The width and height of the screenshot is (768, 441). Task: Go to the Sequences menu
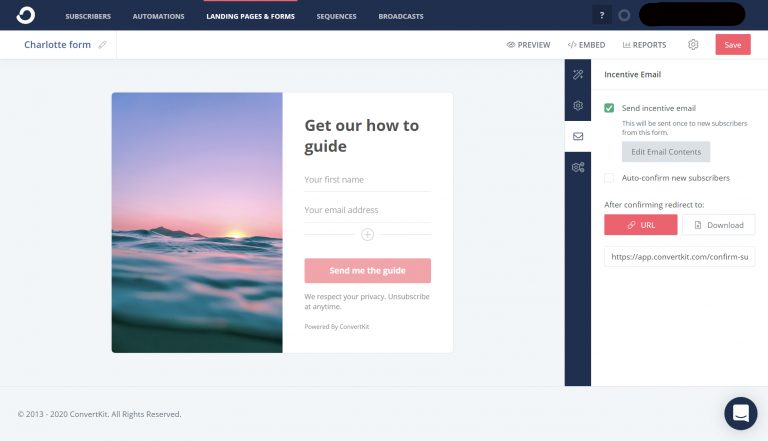[336, 16]
